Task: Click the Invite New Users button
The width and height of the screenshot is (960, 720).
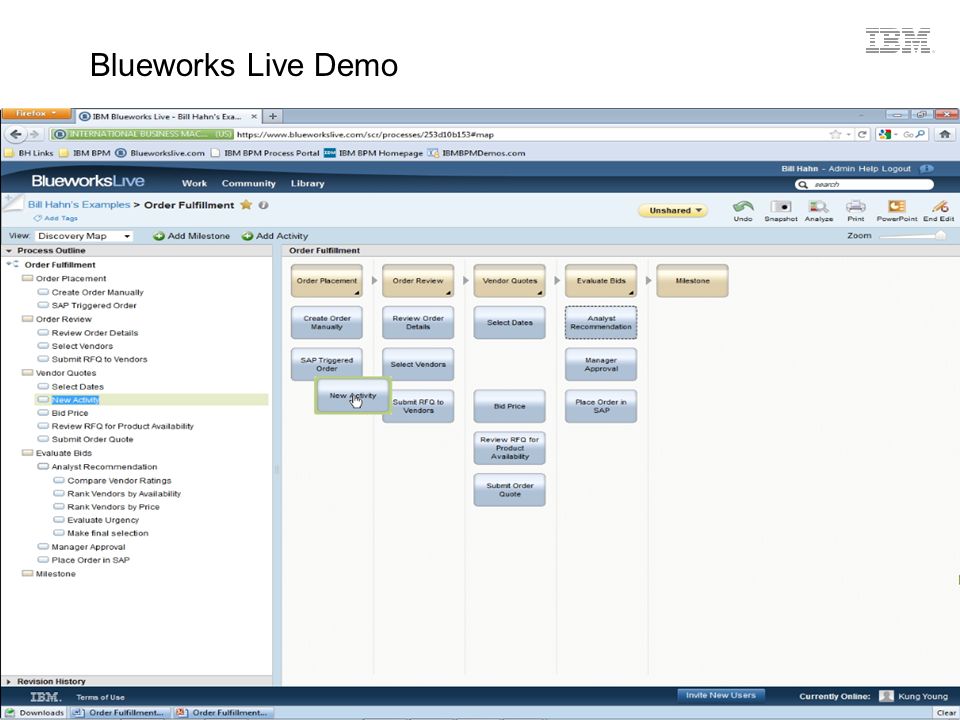Action: click(x=721, y=696)
